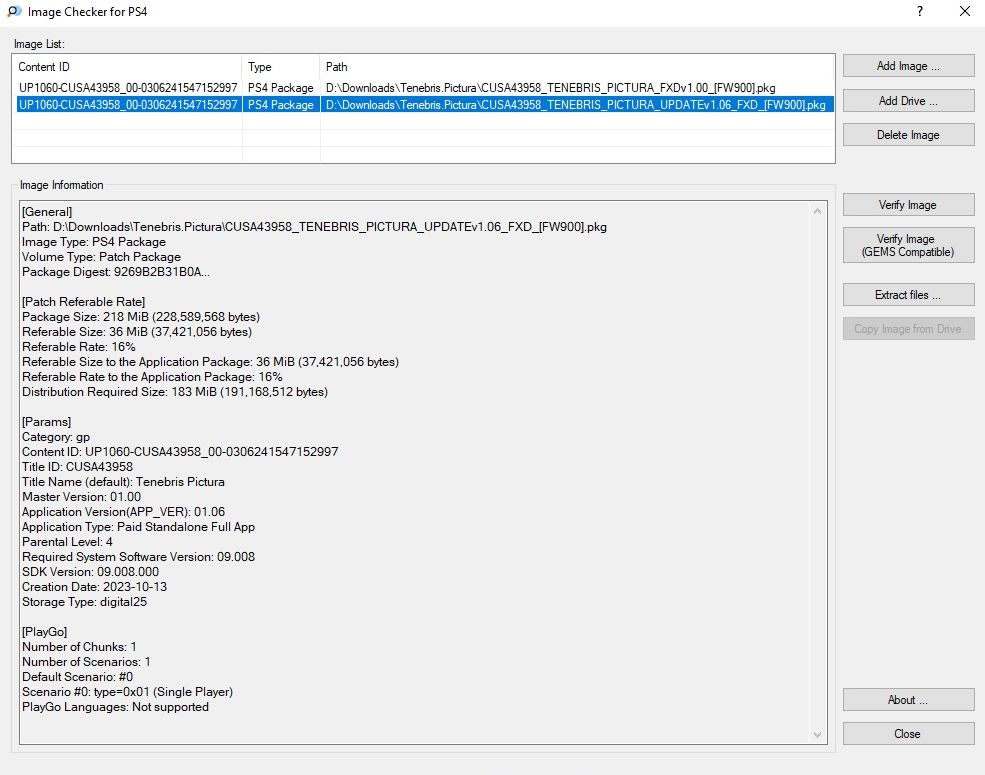985x775 pixels.
Task: Click the Add Image button
Action: pyautogui.click(x=908, y=66)
